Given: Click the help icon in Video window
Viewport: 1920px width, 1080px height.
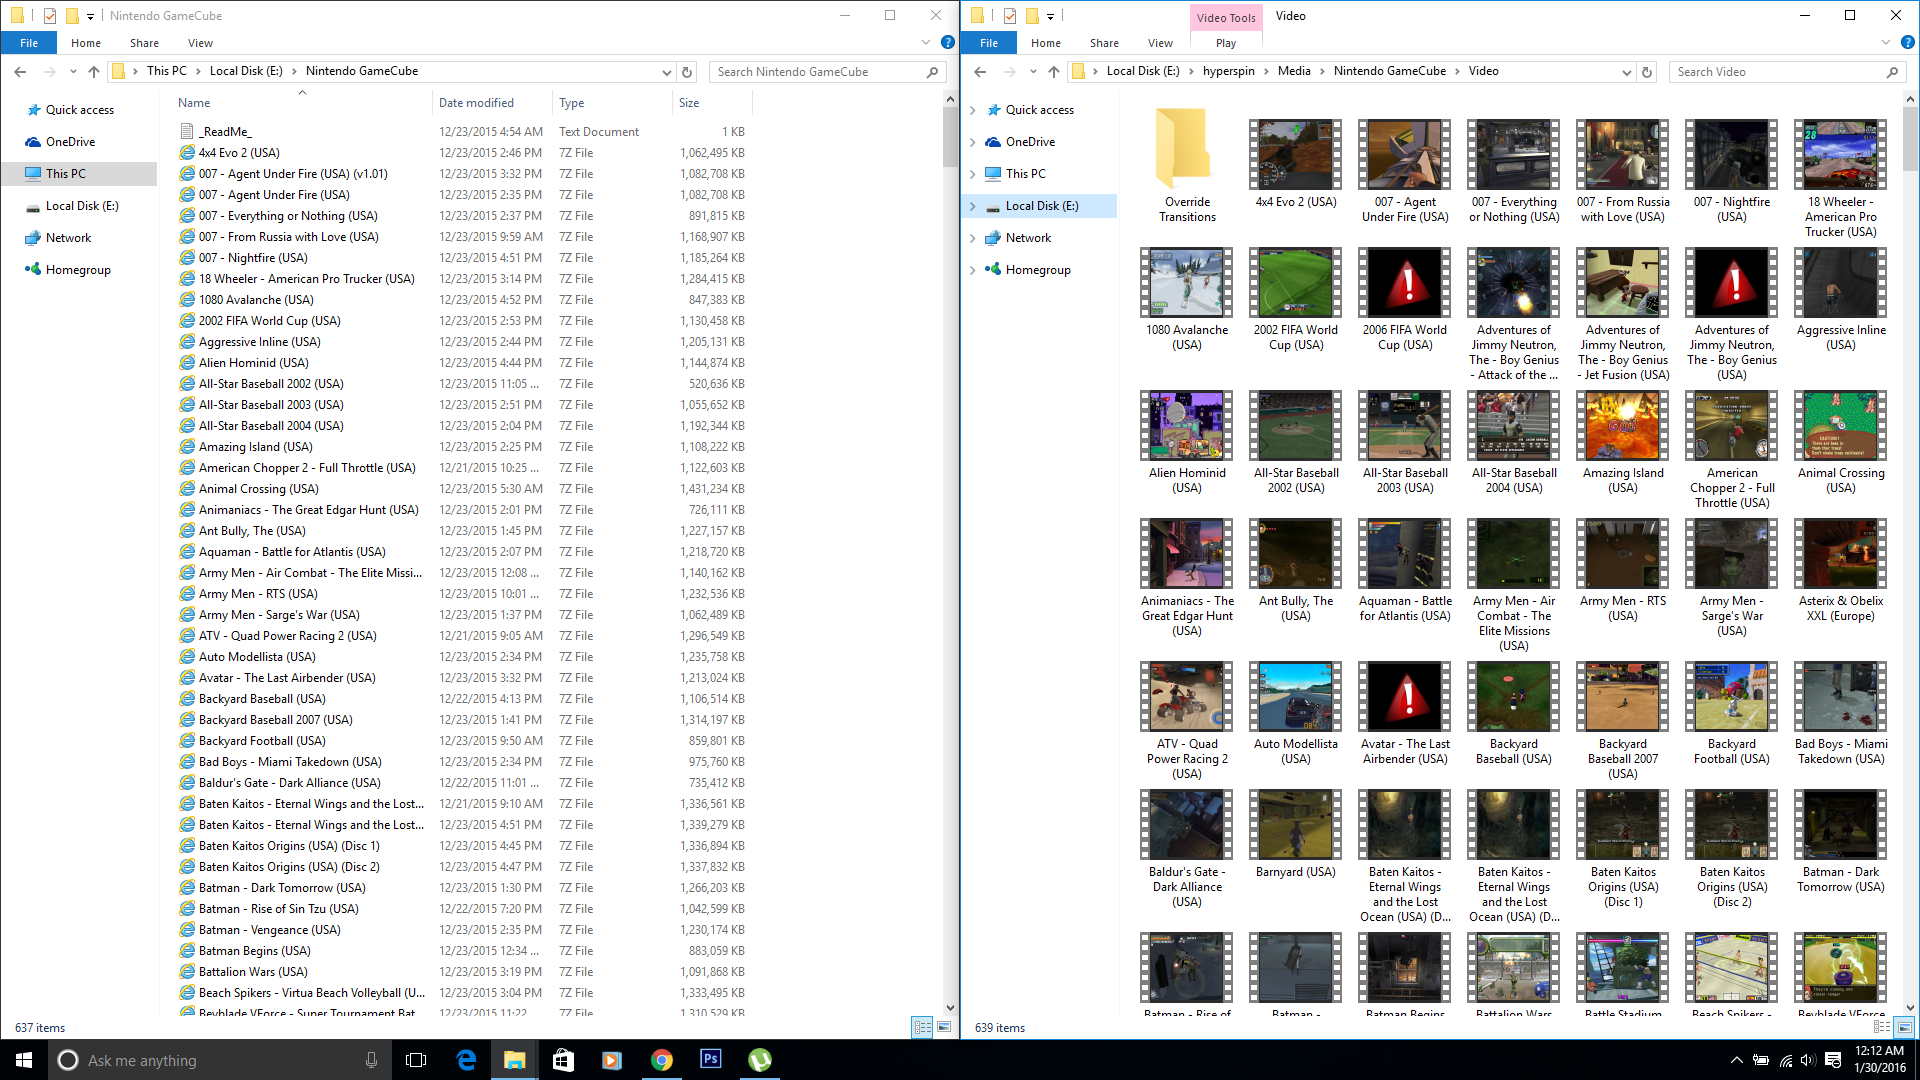Looking at the screenshot, I should pos(1907,43).
